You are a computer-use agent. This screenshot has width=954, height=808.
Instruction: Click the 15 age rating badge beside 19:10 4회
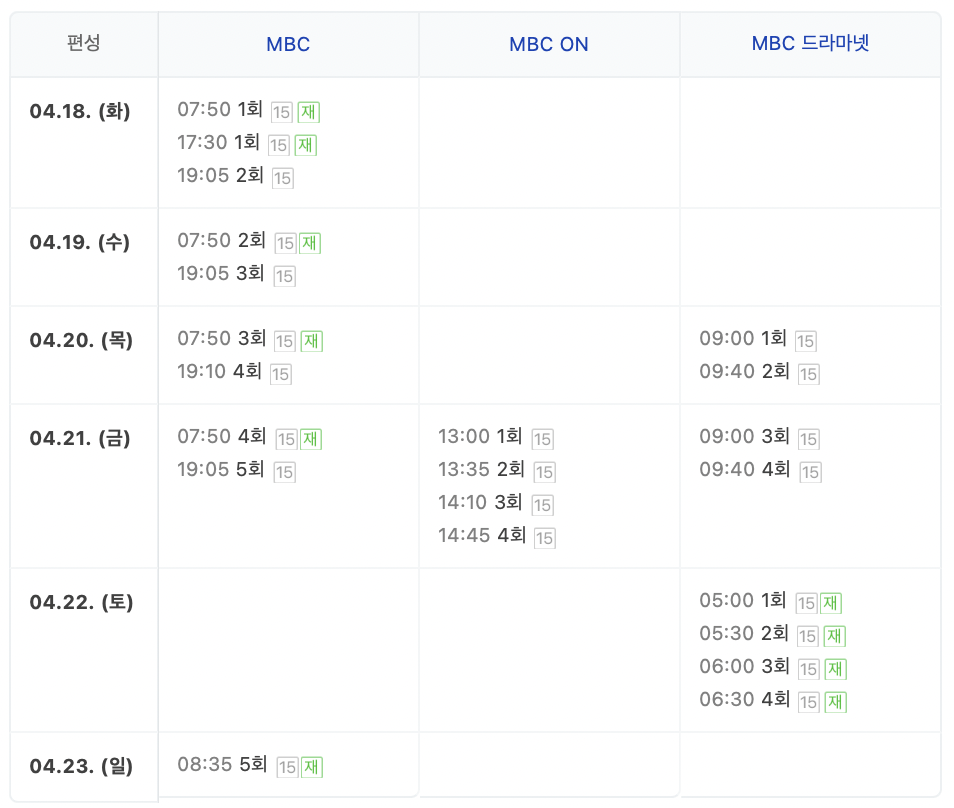point(280,374)
